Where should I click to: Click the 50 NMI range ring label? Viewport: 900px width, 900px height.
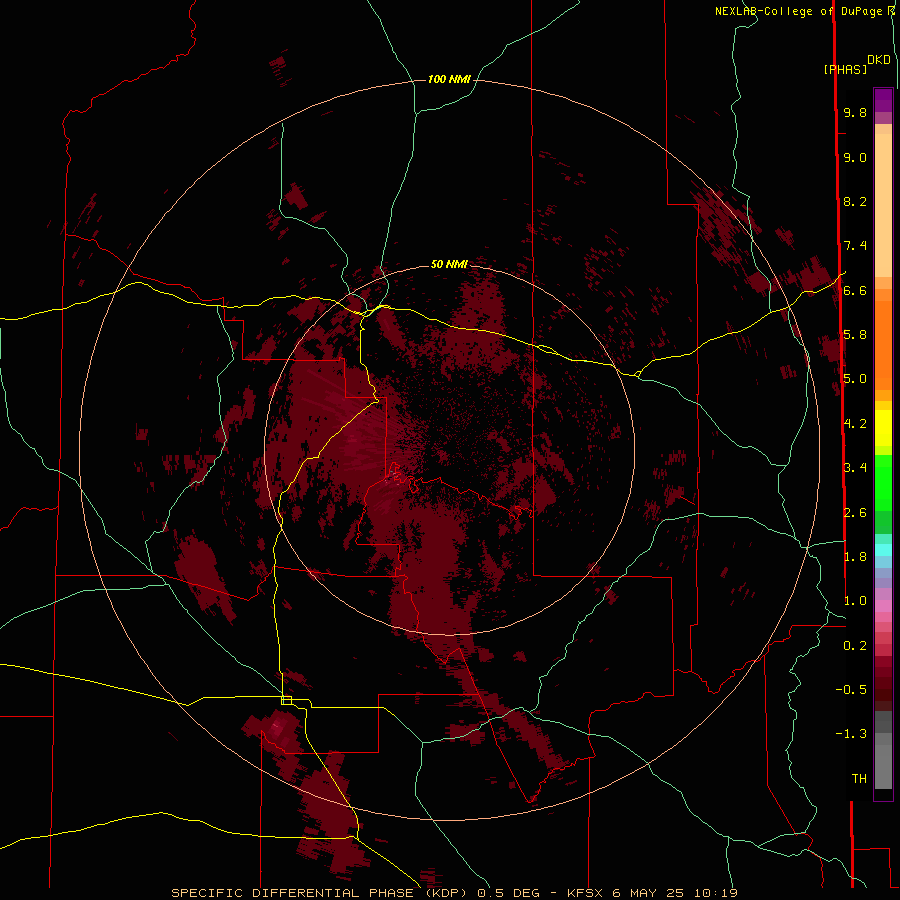449,264
